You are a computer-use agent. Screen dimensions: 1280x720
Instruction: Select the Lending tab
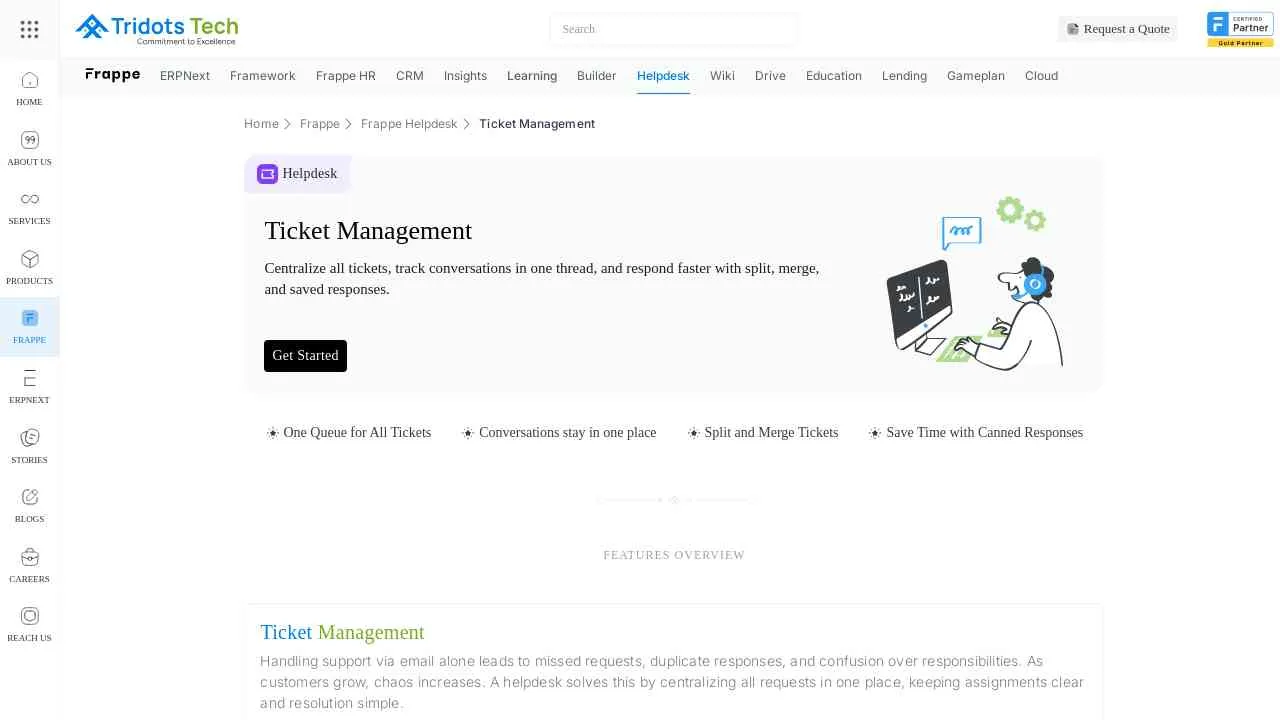904,76
